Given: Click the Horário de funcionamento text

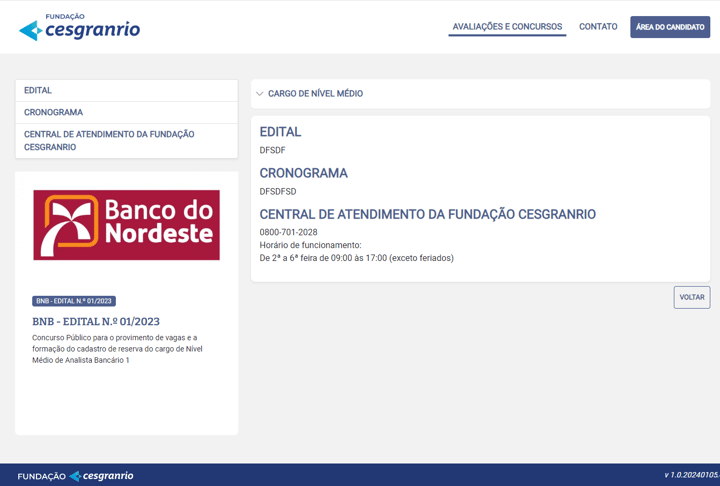Looking at the screenshot, I should click(x=310, y=245).
